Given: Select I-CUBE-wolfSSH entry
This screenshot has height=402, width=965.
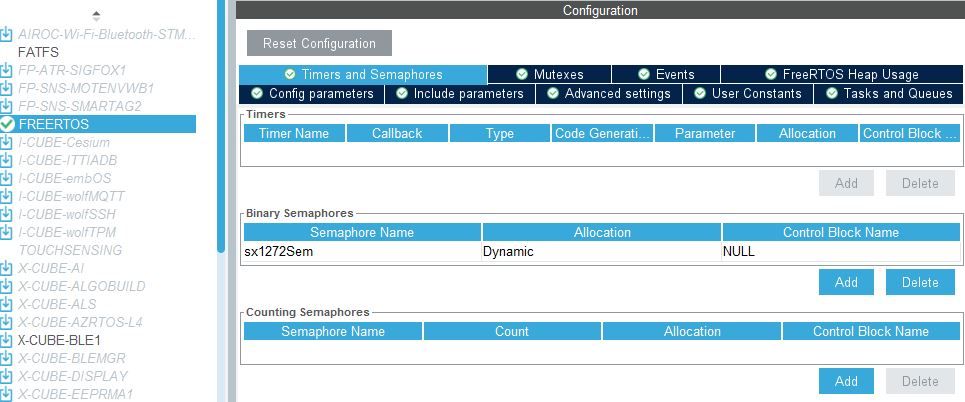Looking at the screenshot, I should click(x=67, y=214).
